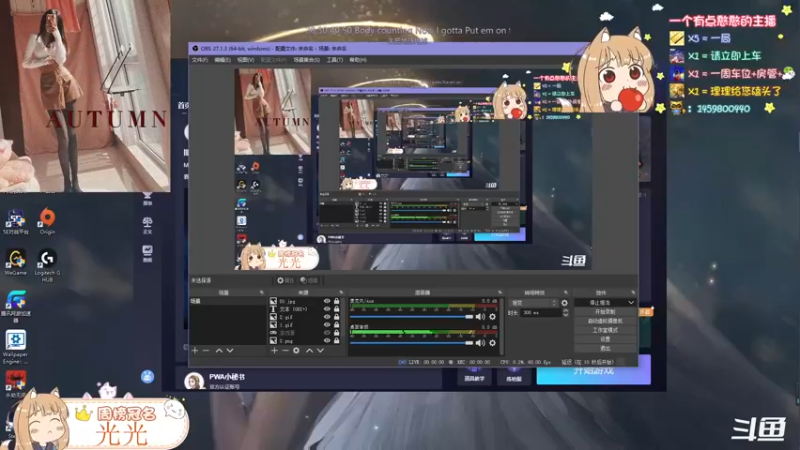This screenshot has width=800, height=450.
Task: Toggle visibility of 1.gif source
Action: click(x=327, y=324)
